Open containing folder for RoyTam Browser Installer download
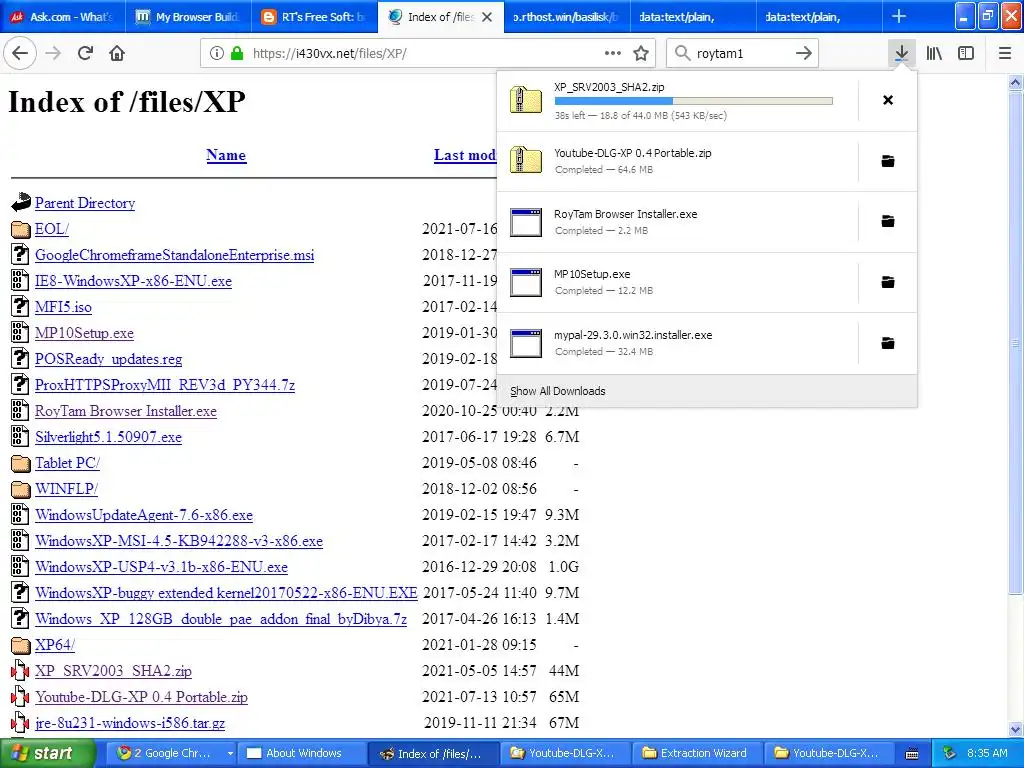The height and width of the screenshot is (768, 1024). pos(888,221)
